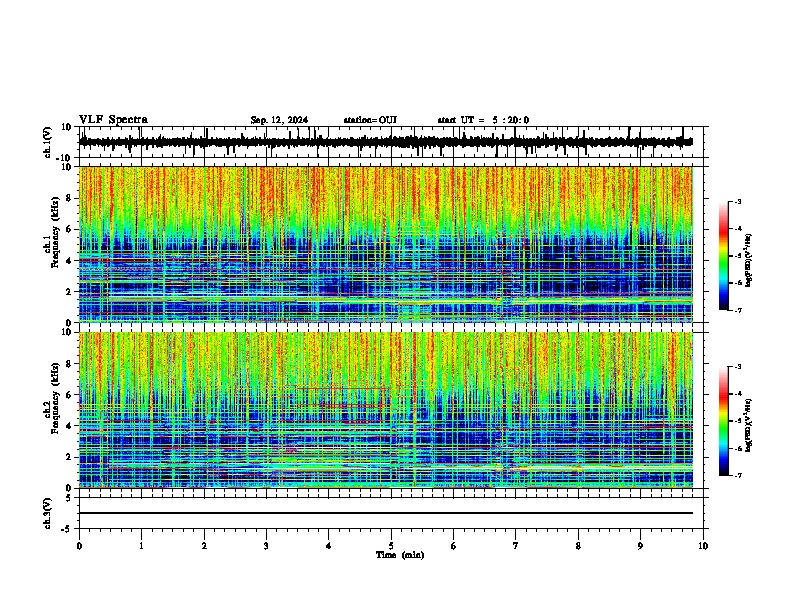792x612 pixels.
Task: Click the ch.2 spectrogram panel
Action: tap(386, 410)
